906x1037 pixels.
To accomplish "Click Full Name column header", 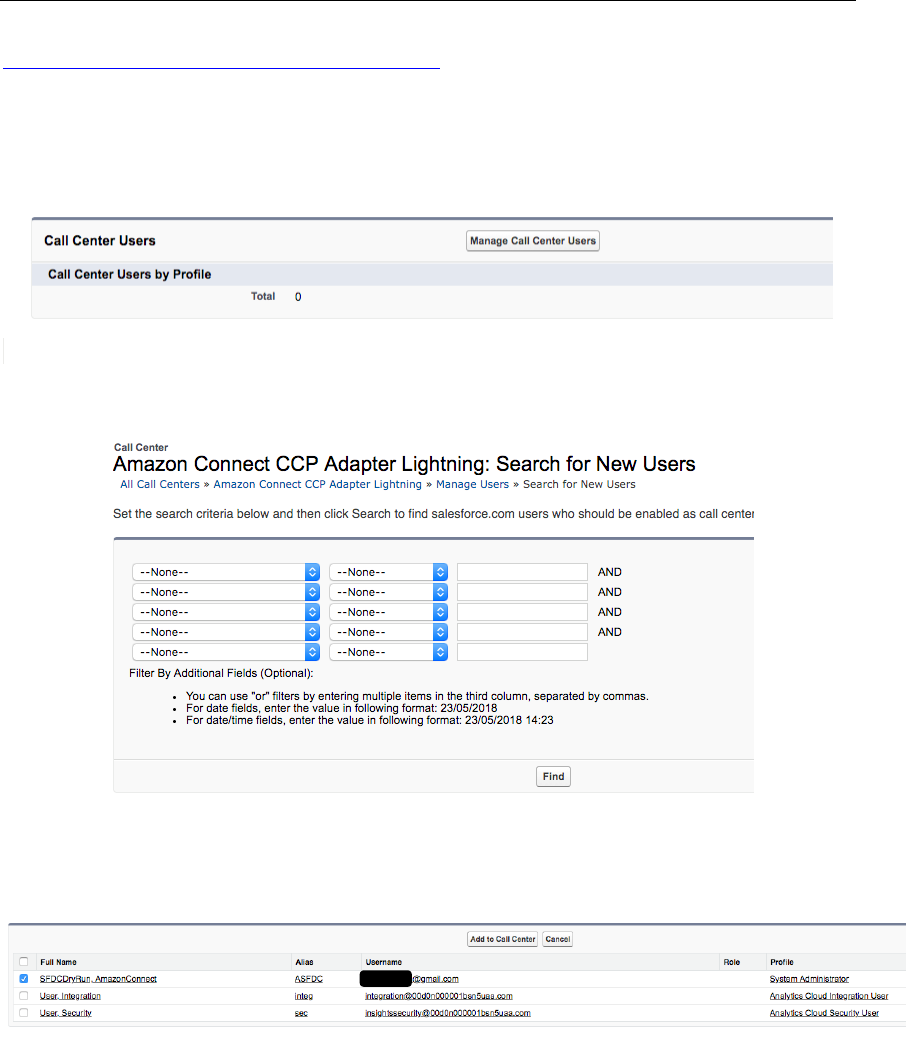I will (x=58, y=962).
